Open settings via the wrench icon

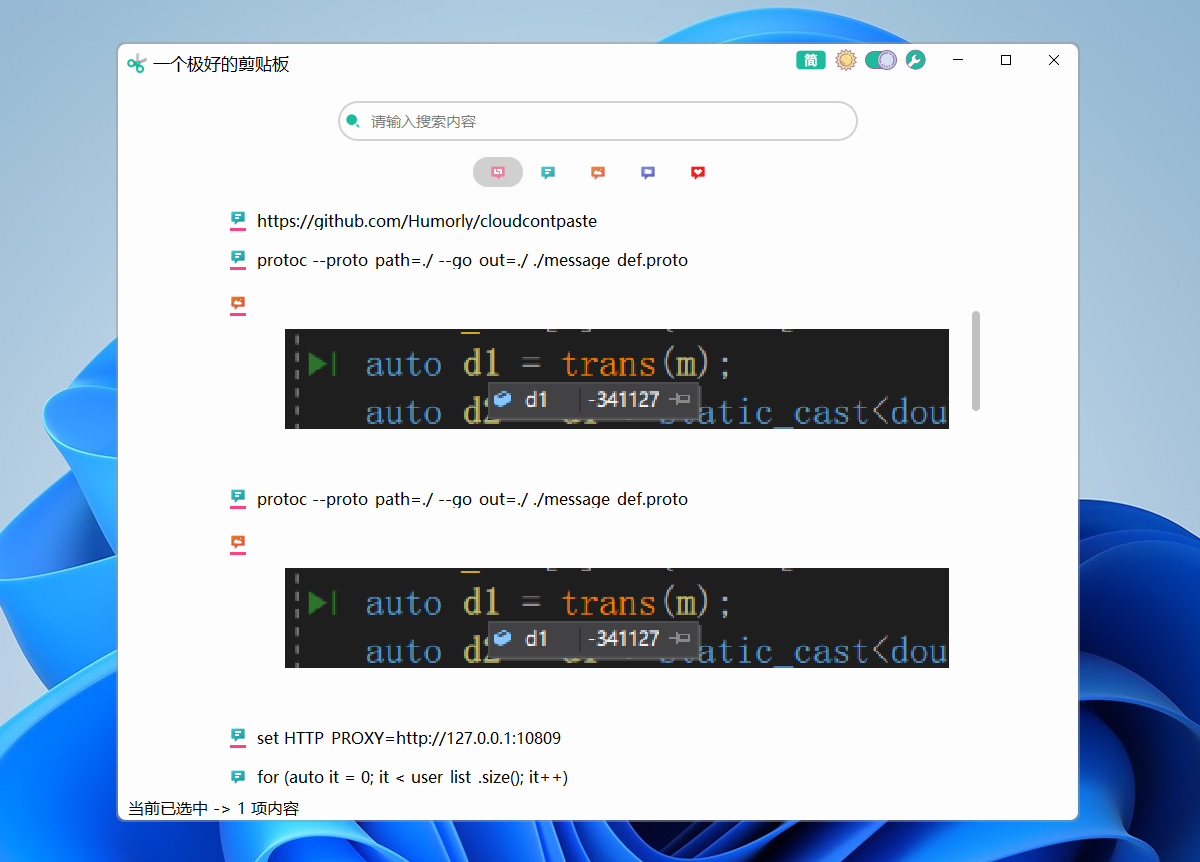tap(915, 60)
